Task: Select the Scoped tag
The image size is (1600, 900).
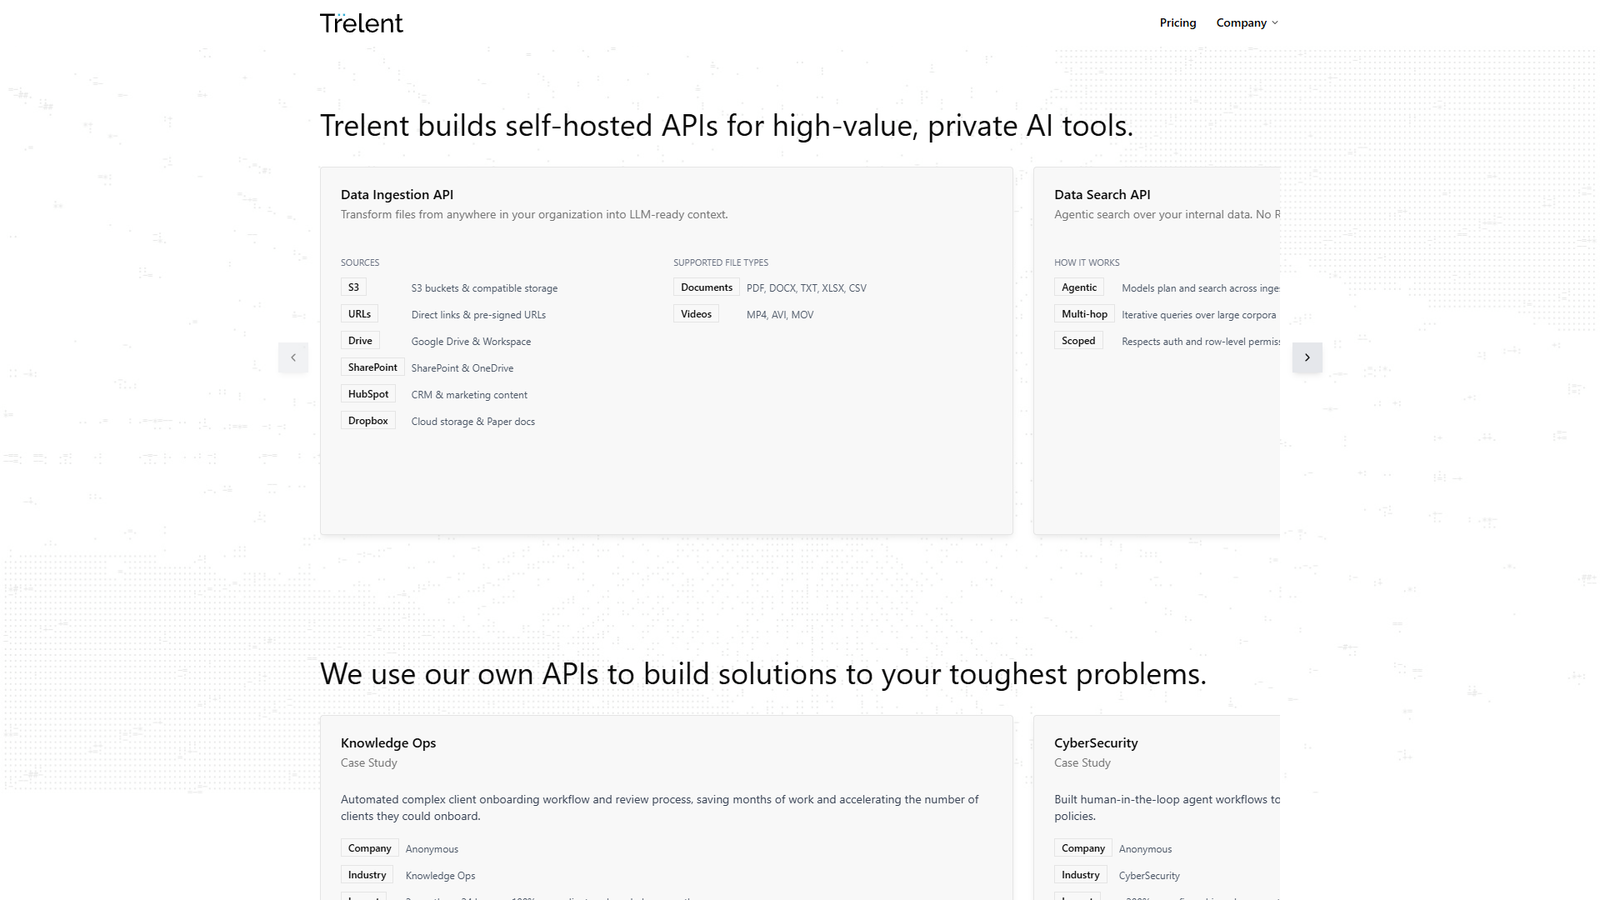Action: [1078, 341]
